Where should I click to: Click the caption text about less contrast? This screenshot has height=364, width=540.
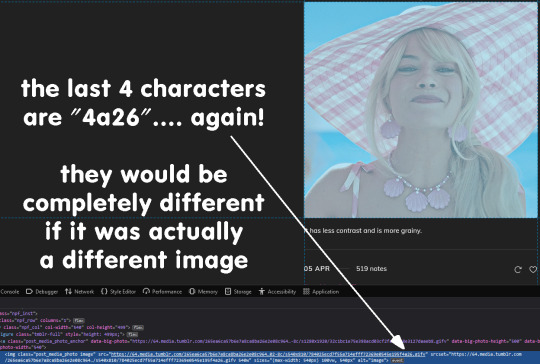[364, 231]
